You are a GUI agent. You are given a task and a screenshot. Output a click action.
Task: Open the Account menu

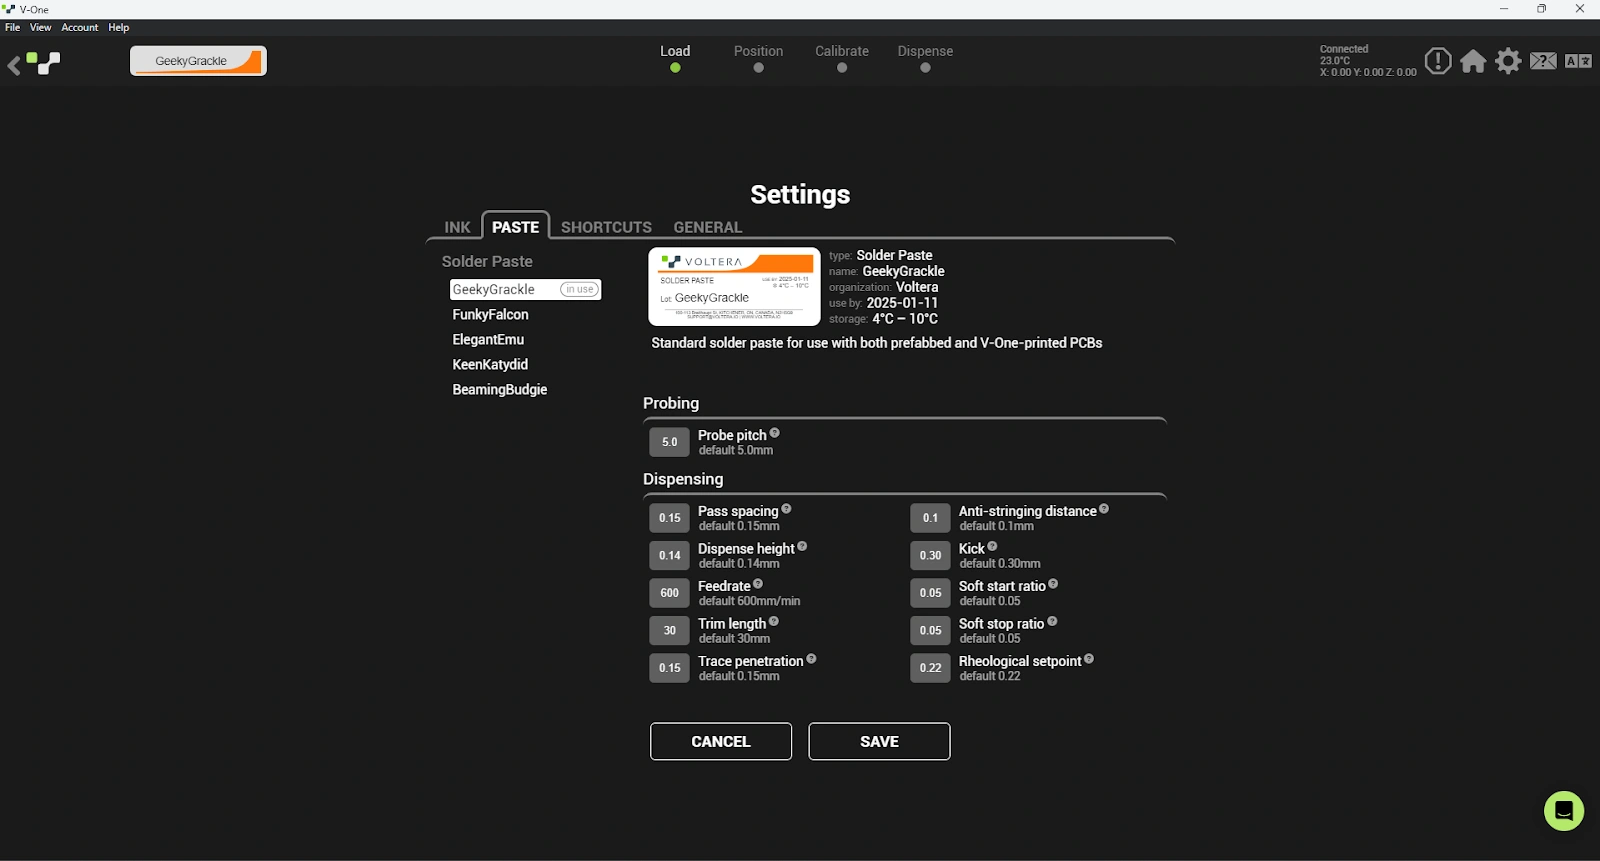click(x=80, y=27)
